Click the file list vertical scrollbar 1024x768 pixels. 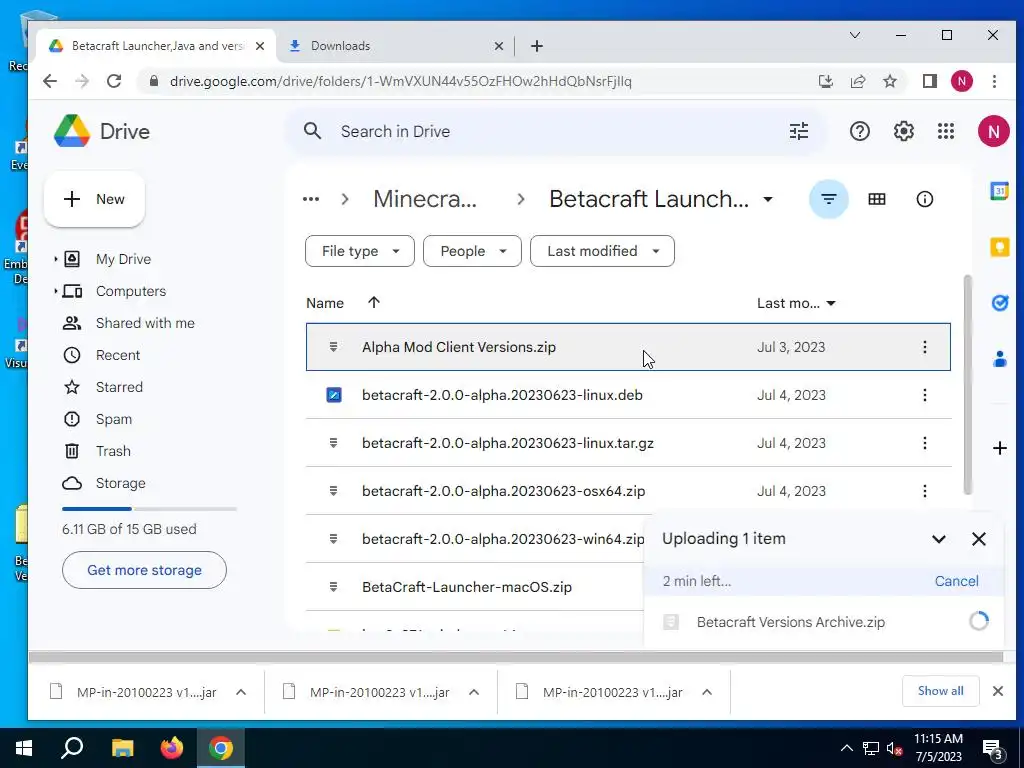pos(967,384)
